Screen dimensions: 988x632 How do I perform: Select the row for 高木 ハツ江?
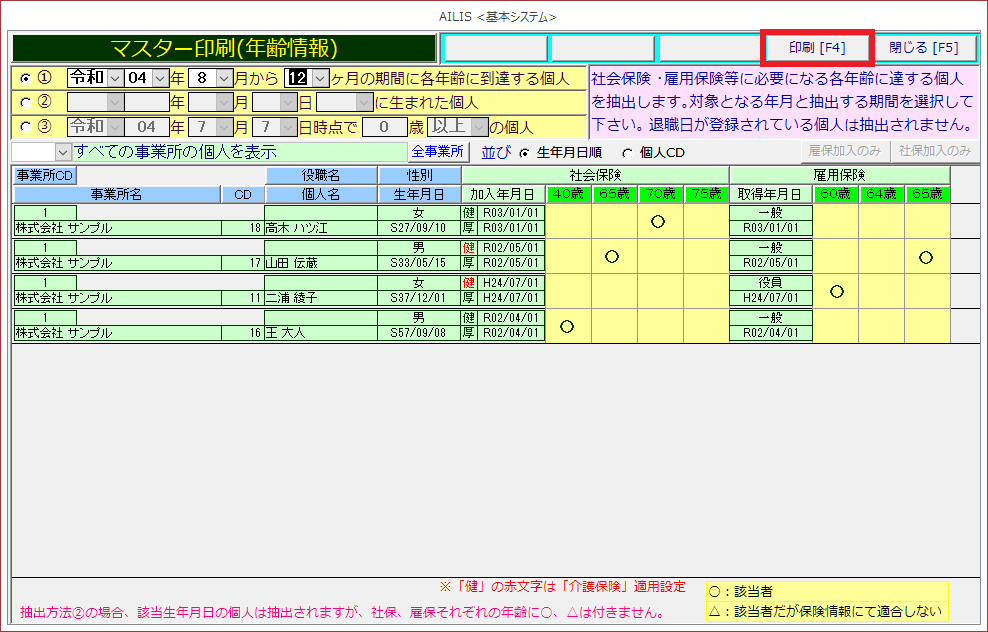tap(319, 228)
